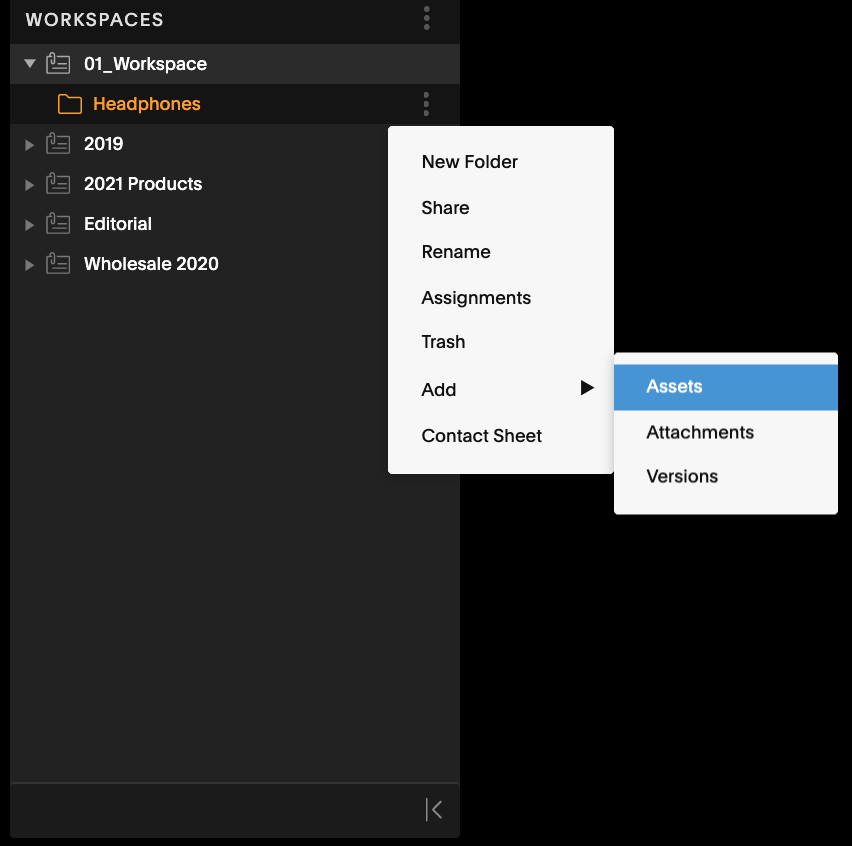Click the Editorial workspace icon
The width and height of the screenshot is (852, 846).
(58, 224)
